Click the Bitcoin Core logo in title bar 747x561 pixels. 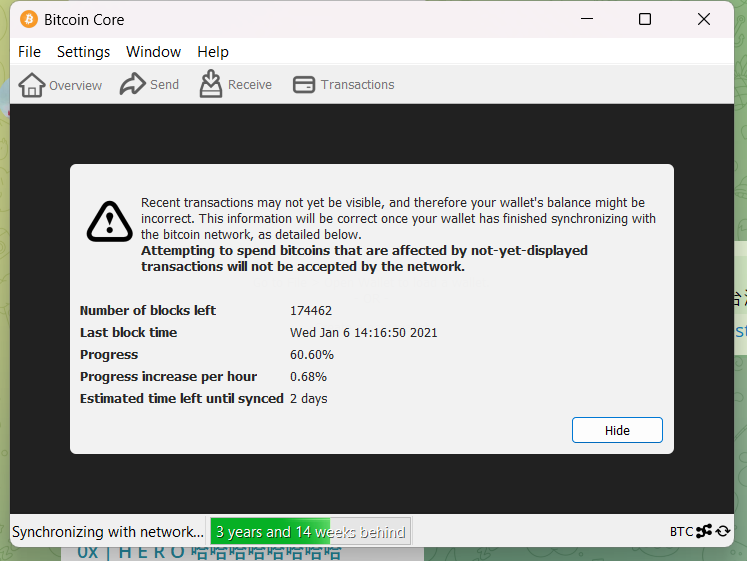(x=29, y=20)
